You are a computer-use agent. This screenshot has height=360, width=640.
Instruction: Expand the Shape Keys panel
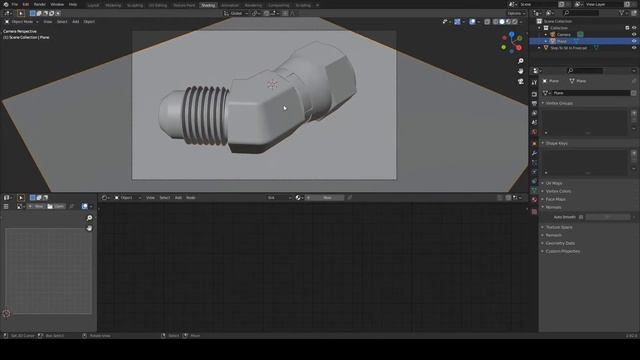(556, 143)
